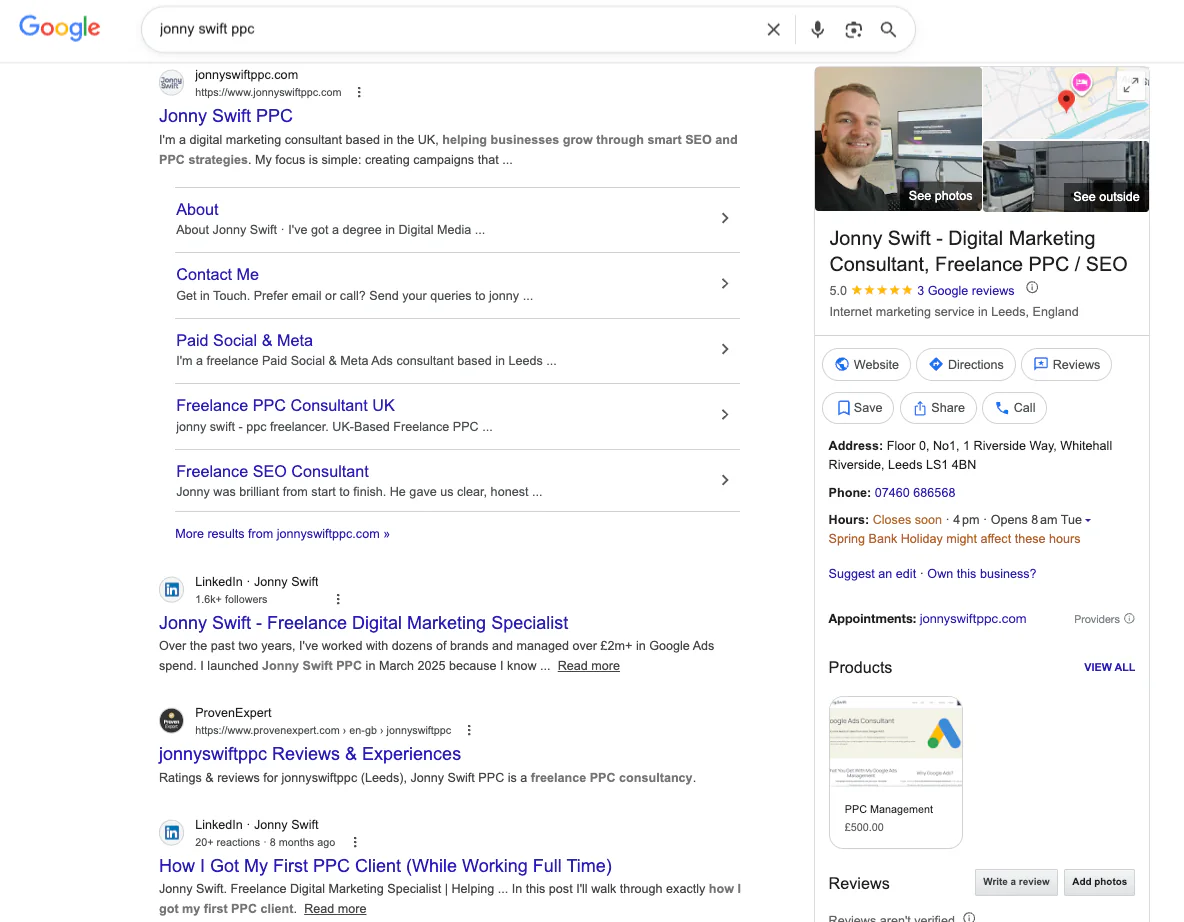This screenshot has width=1184, height=922.
Task: Expand the map with the expand arrows icon
Action: coord(1130,85)
